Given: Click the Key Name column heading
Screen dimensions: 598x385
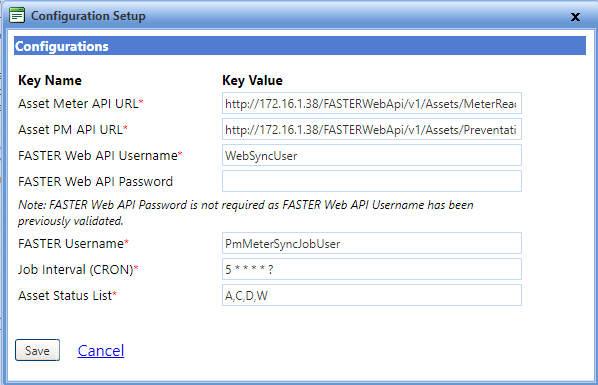Looking at the screenshot, I should tap(50, 81).
